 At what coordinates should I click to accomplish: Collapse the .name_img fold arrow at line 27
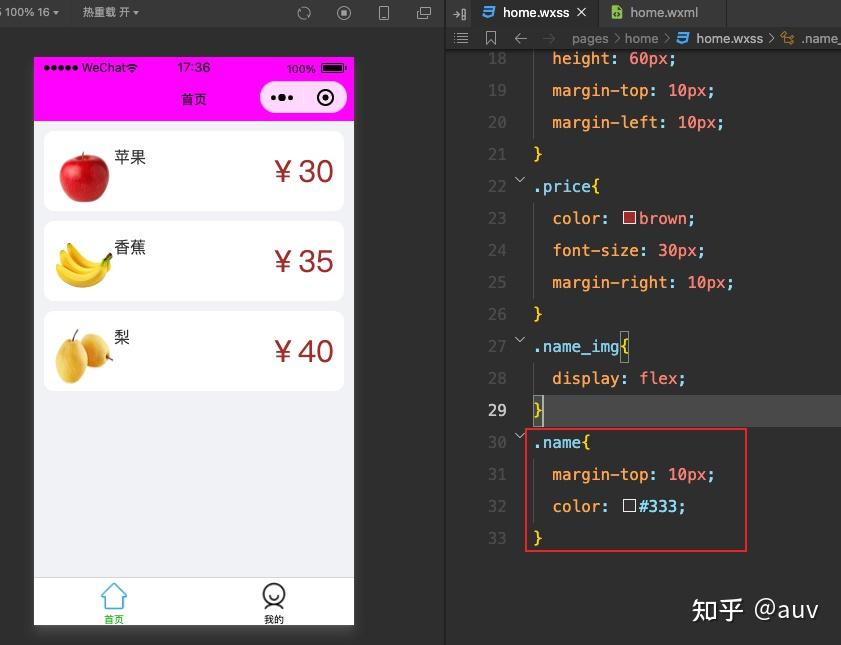519,340
